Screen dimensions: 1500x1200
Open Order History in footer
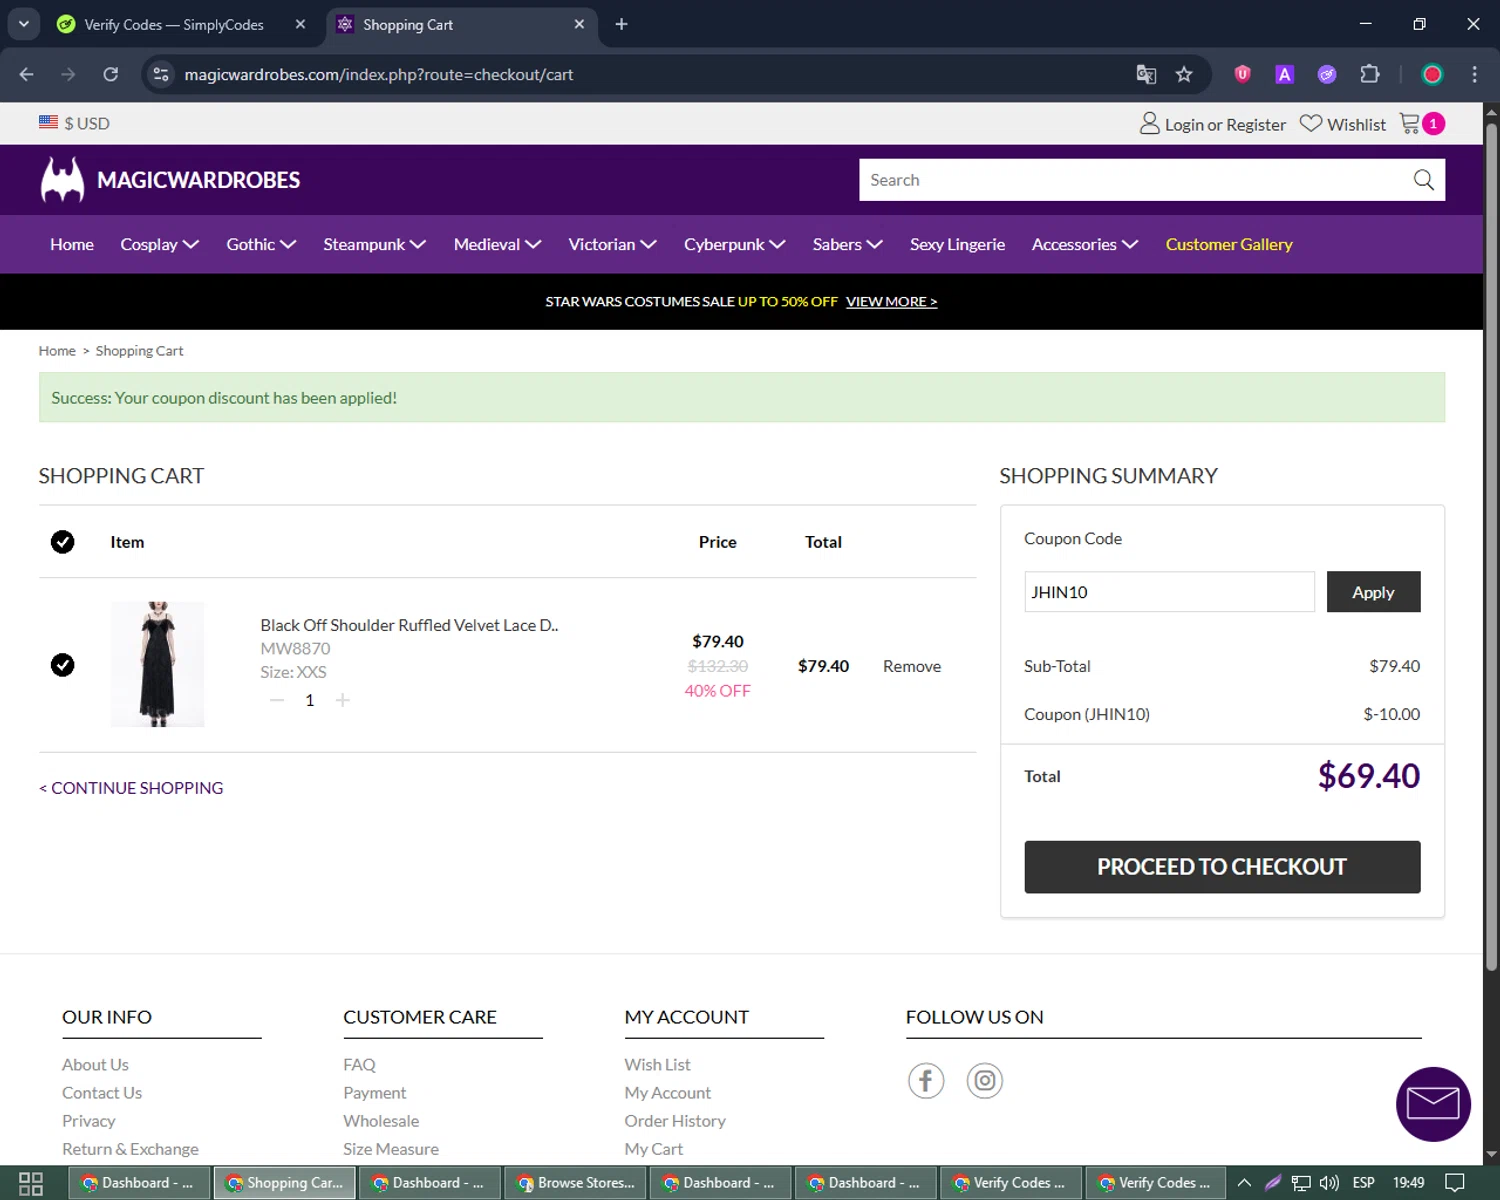[x=675, y=1121]
